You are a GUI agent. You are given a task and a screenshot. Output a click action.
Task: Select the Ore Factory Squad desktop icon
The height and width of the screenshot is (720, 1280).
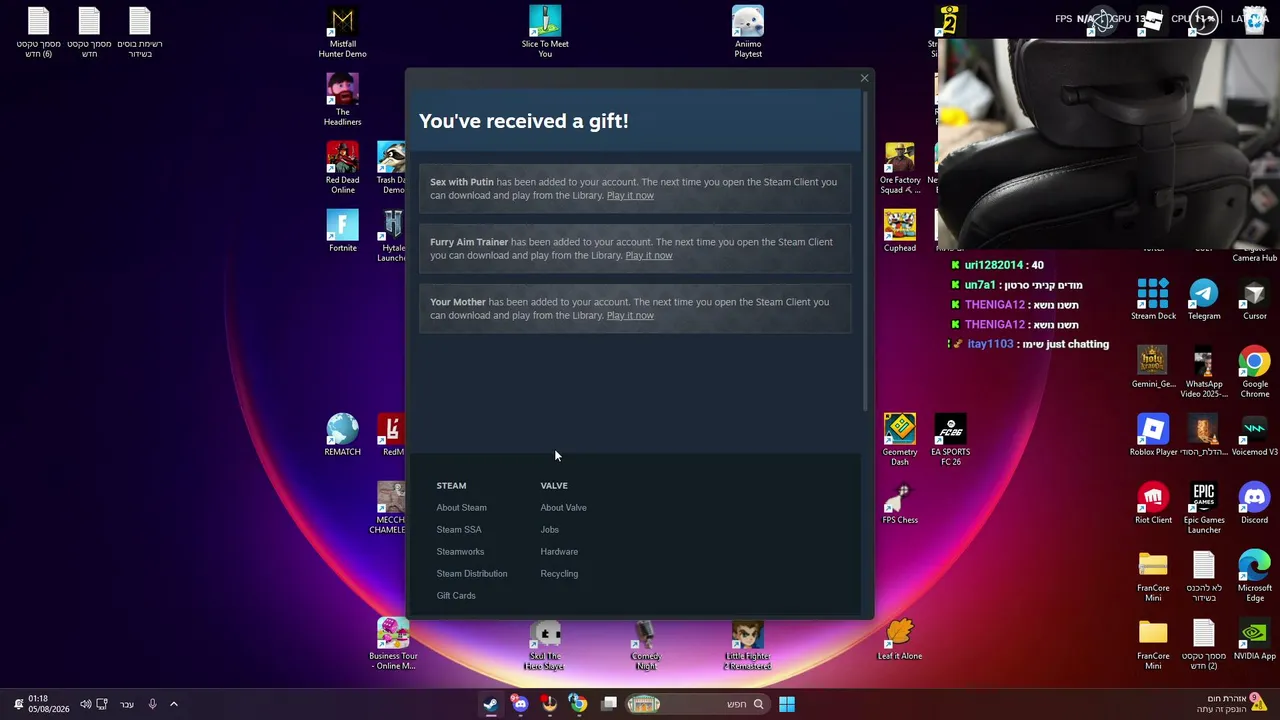pos(900,168)
